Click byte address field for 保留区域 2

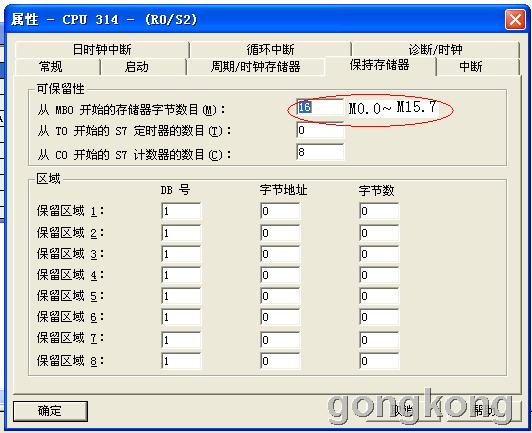point(280,233)
